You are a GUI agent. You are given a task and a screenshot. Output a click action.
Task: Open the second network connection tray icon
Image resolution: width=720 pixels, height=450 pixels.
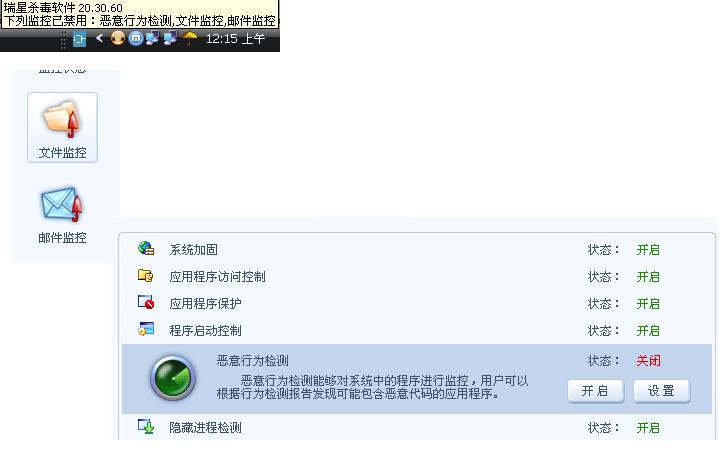[170, 38]
